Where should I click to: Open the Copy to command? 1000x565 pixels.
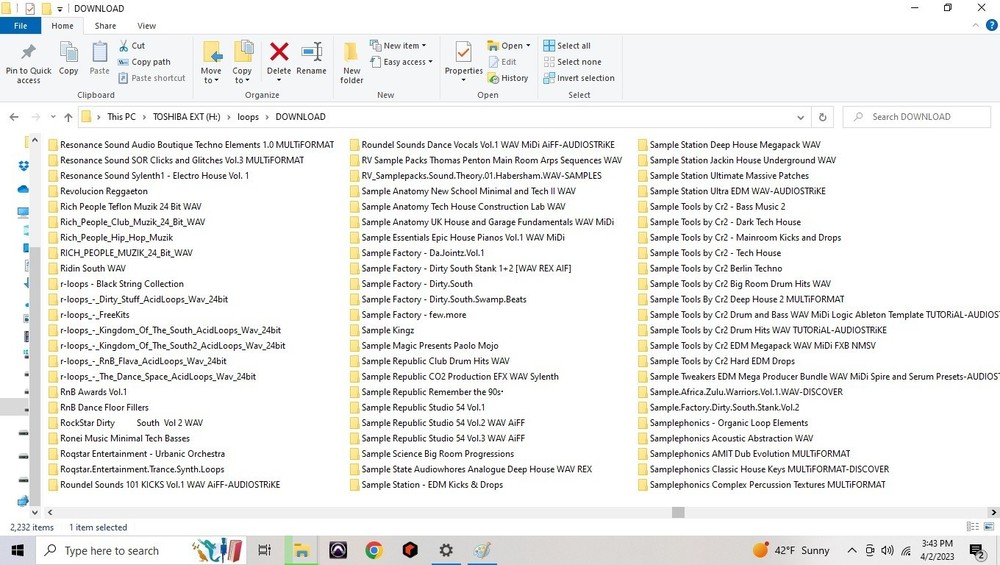(242, 62)
